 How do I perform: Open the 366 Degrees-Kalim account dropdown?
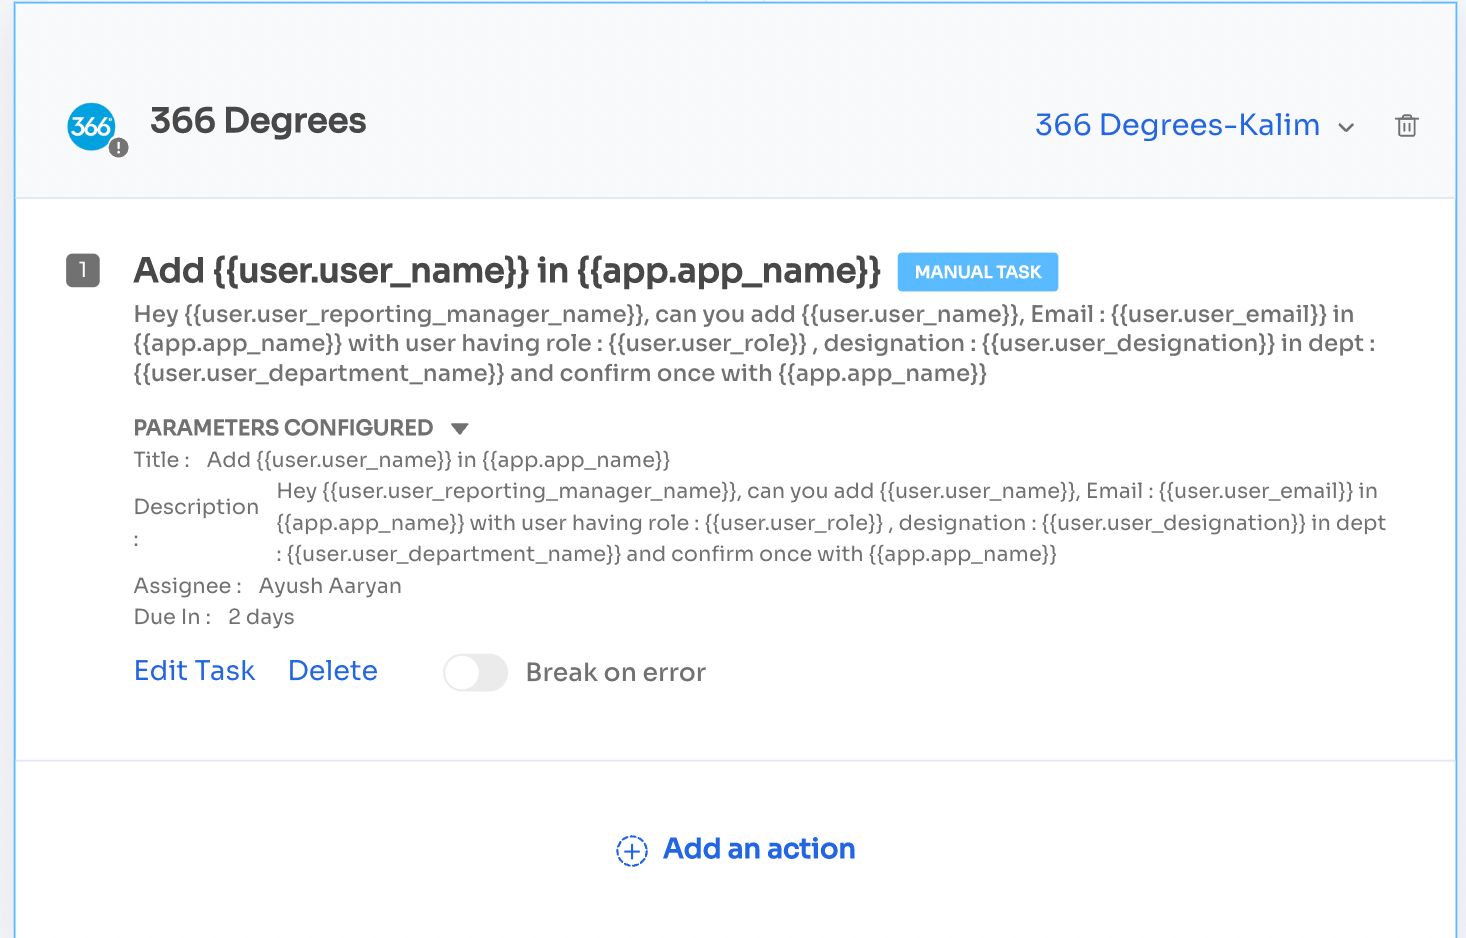1195,125
